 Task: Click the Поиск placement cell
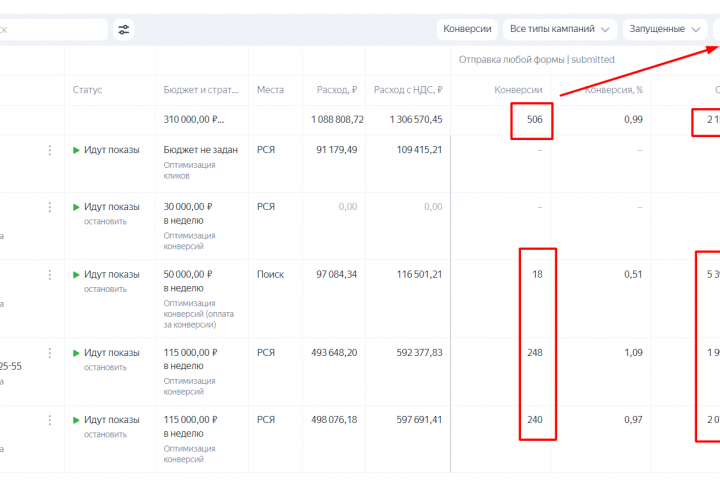[270, 274]
